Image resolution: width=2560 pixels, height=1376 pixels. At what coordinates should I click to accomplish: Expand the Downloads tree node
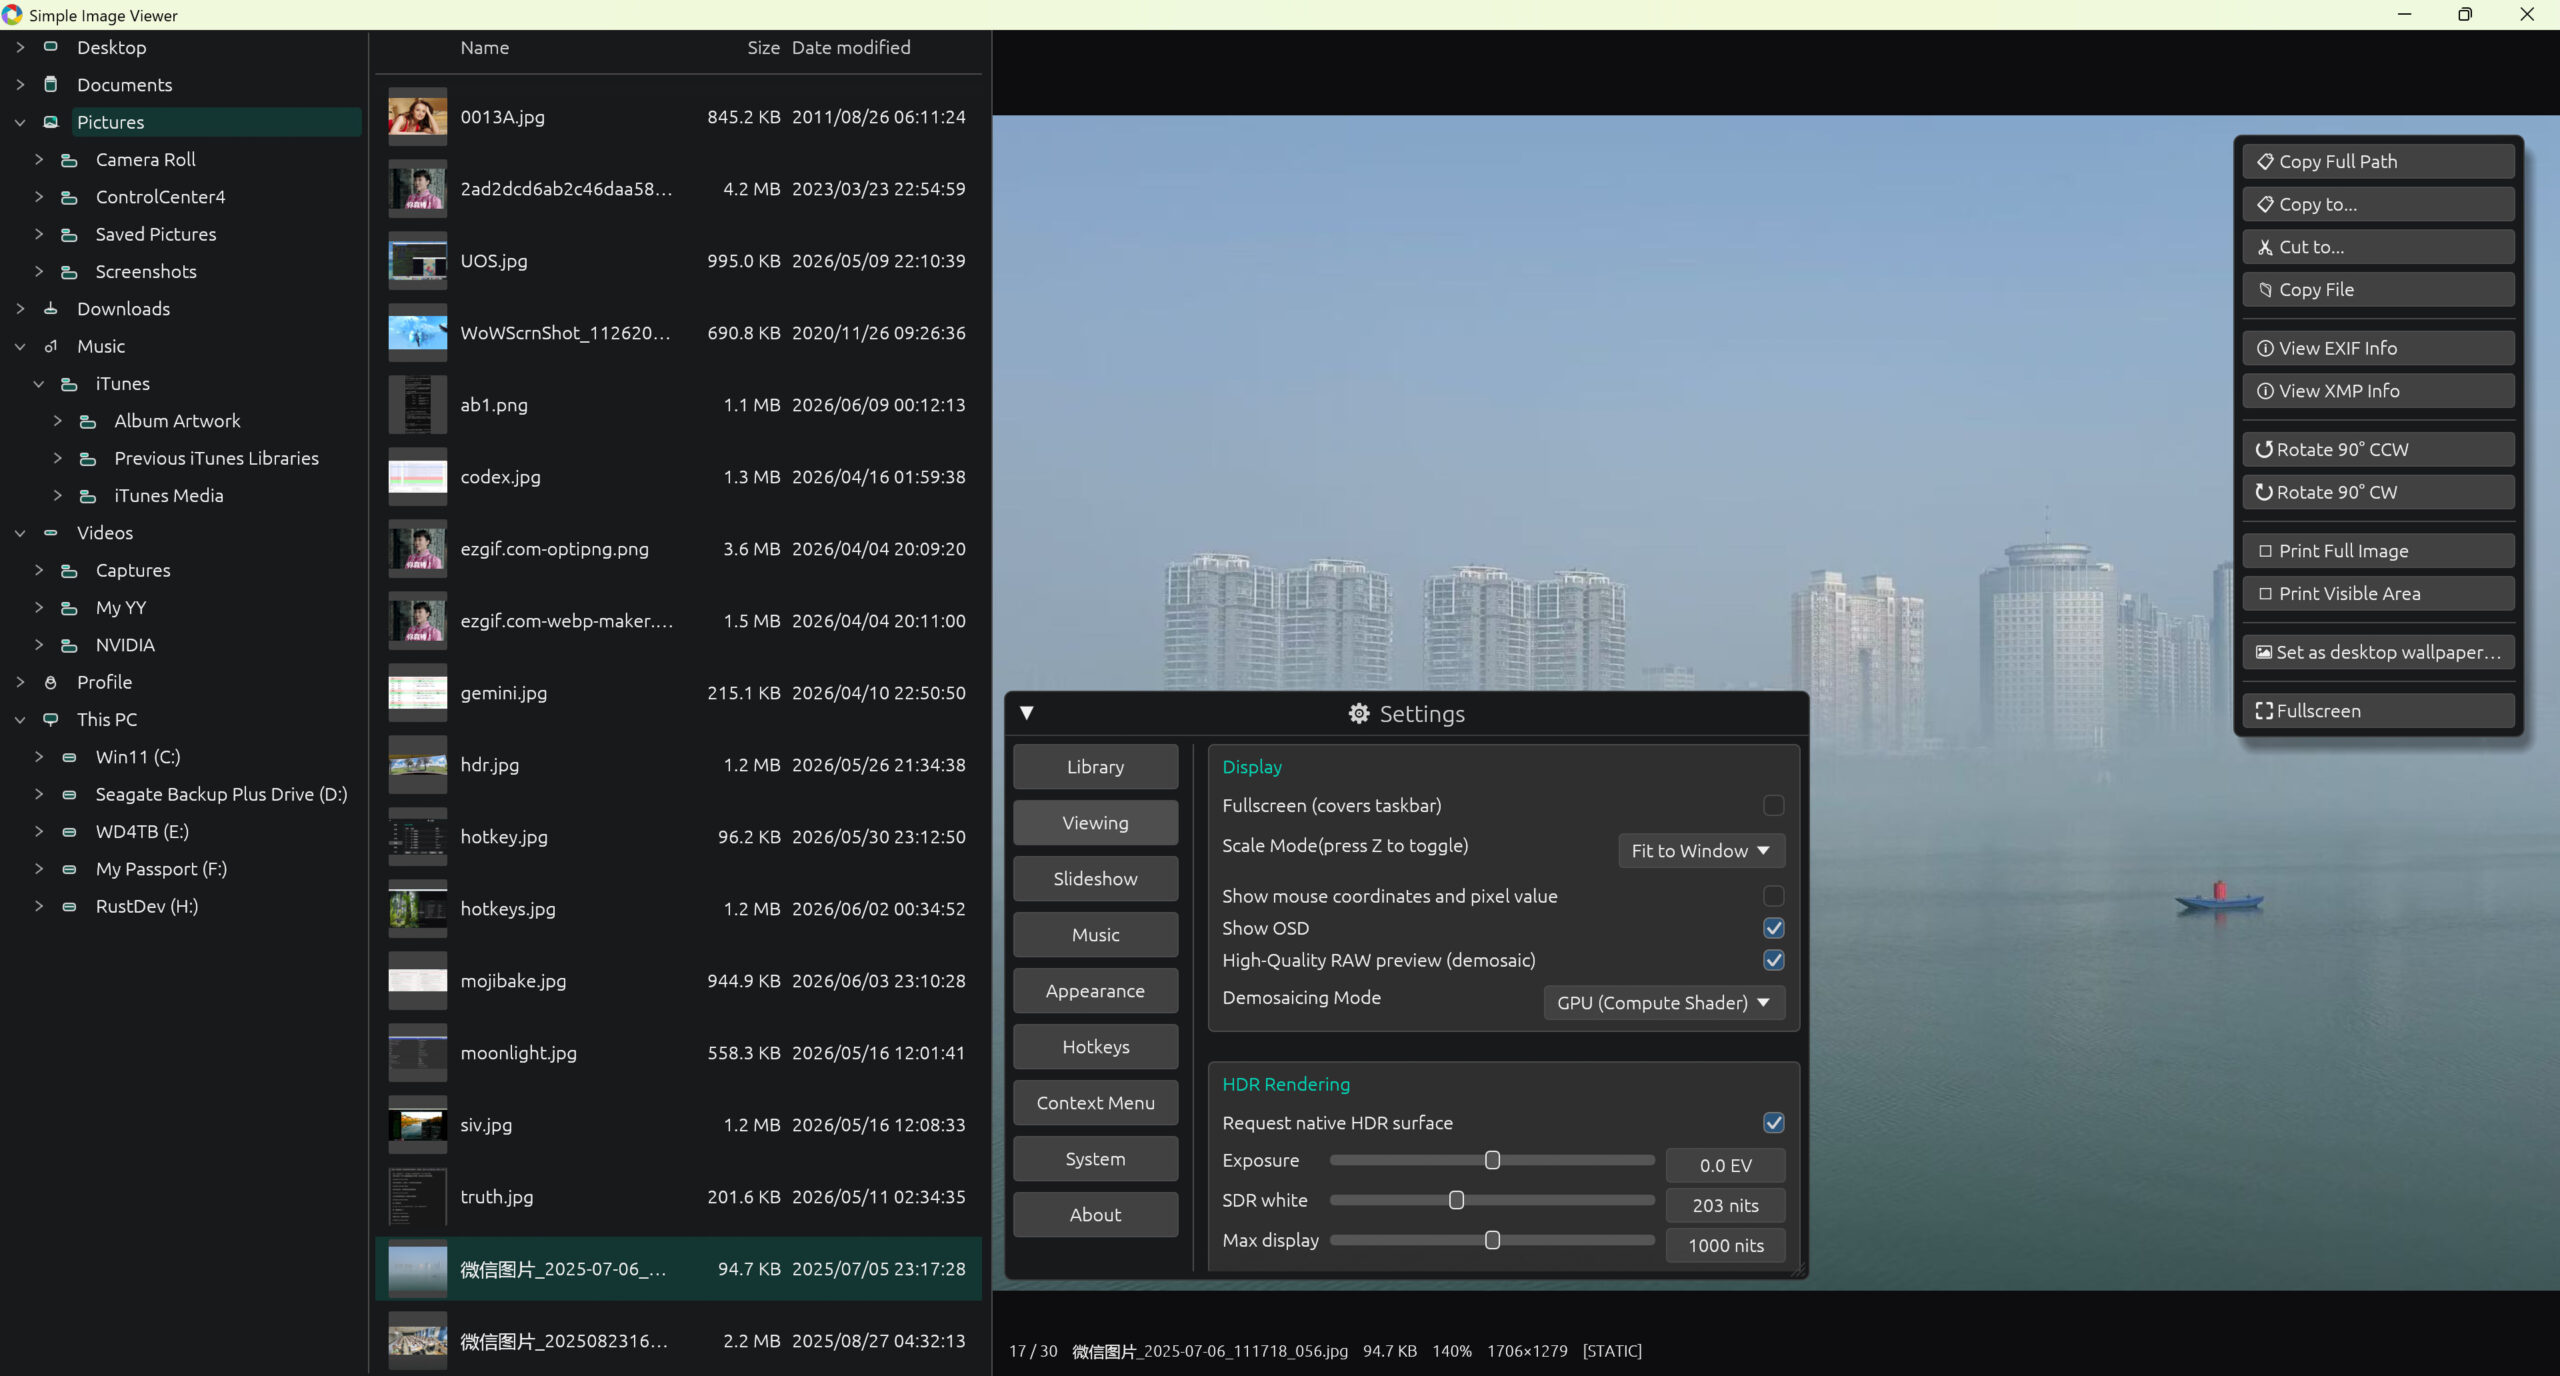click(20, 309)
